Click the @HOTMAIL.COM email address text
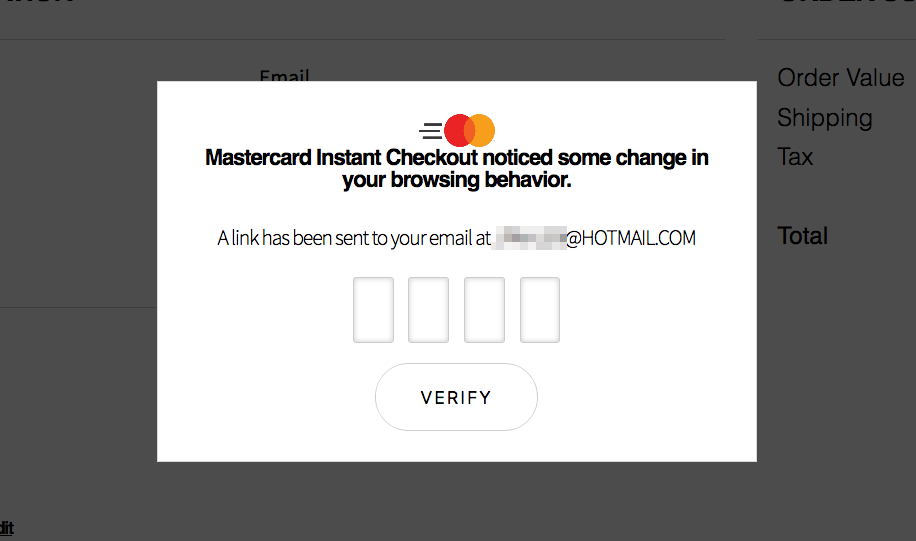 631,238
